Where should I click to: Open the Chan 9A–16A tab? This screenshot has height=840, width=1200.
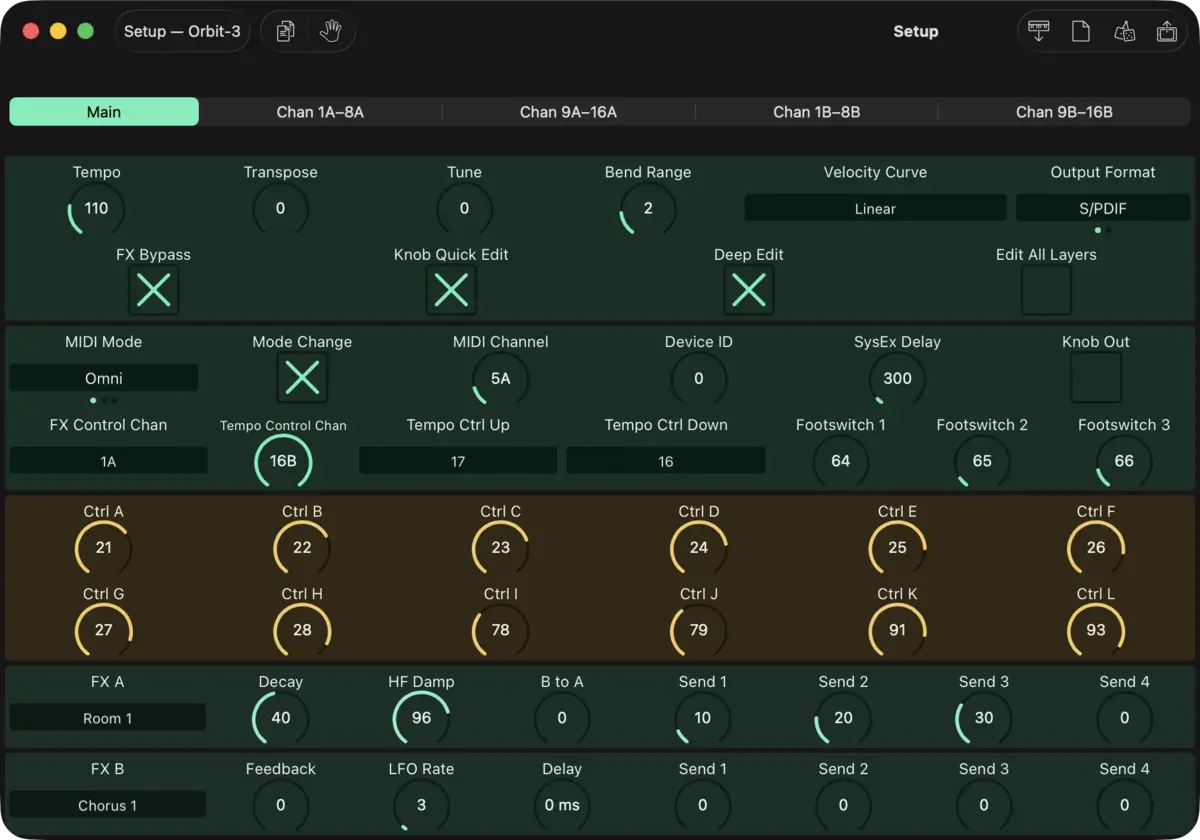[568, 112]
